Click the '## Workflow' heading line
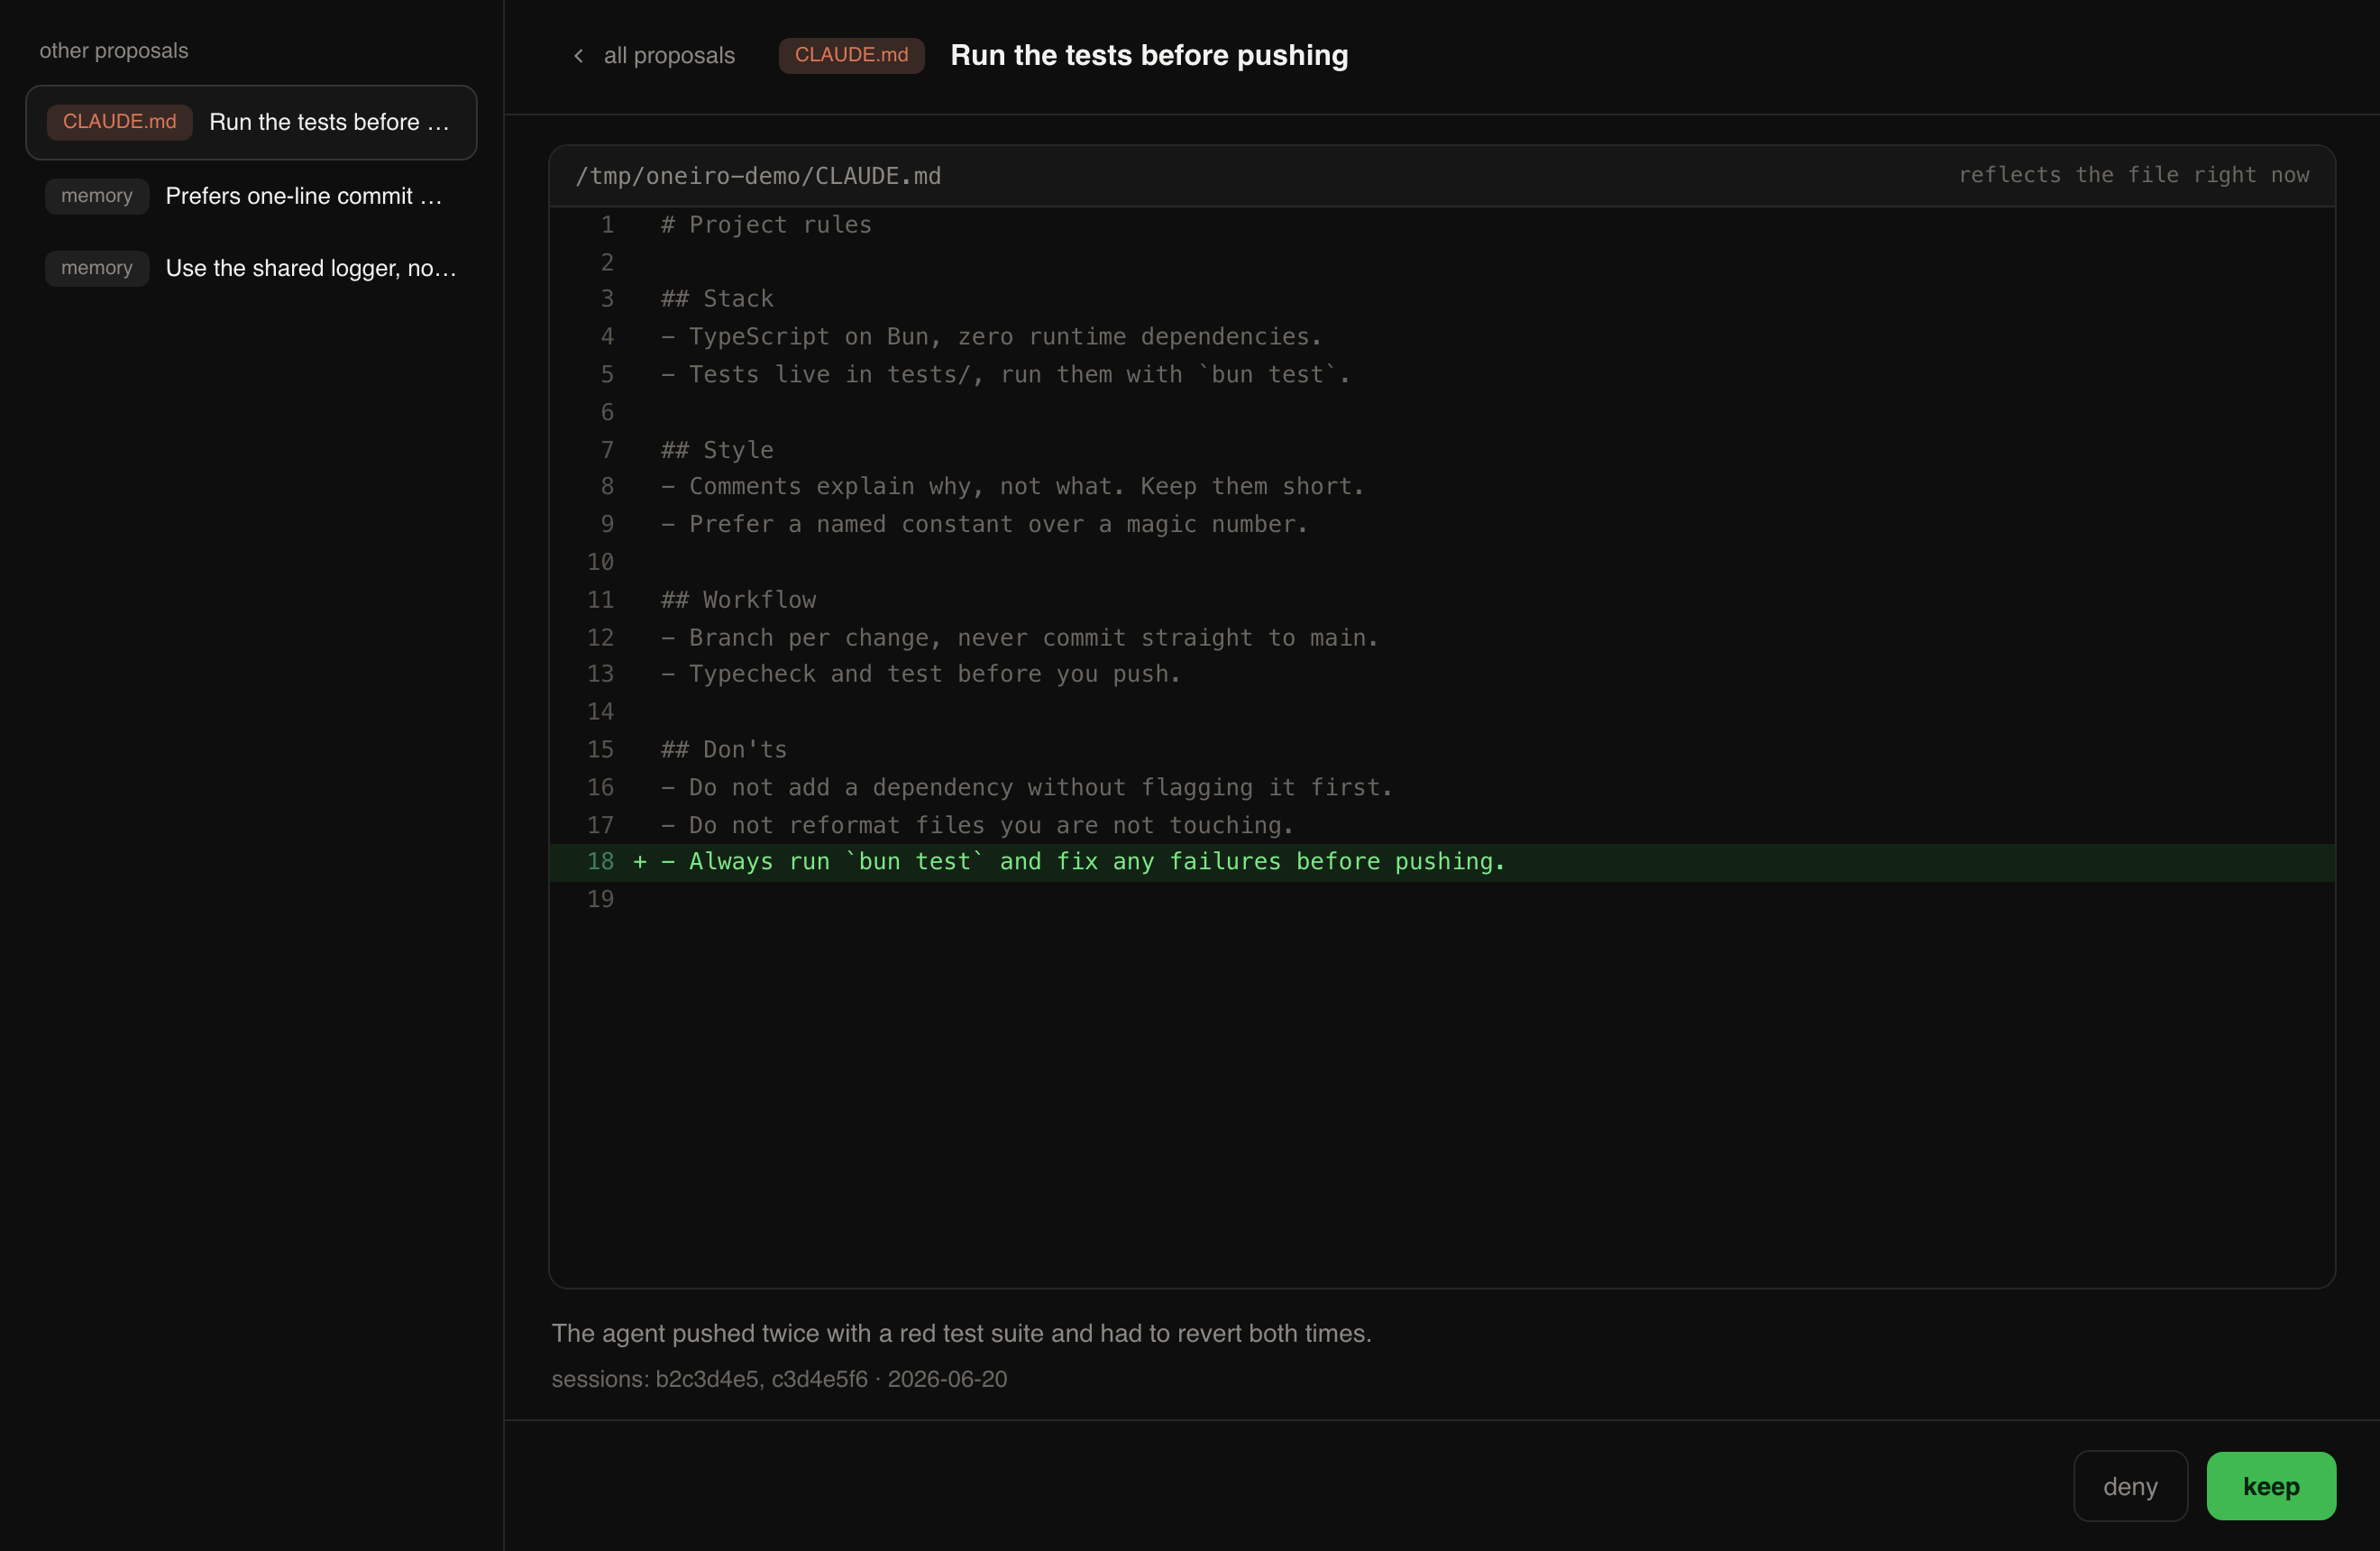Image resolution: width=2380 pixels, height=1551 pixels. point(738,600)
